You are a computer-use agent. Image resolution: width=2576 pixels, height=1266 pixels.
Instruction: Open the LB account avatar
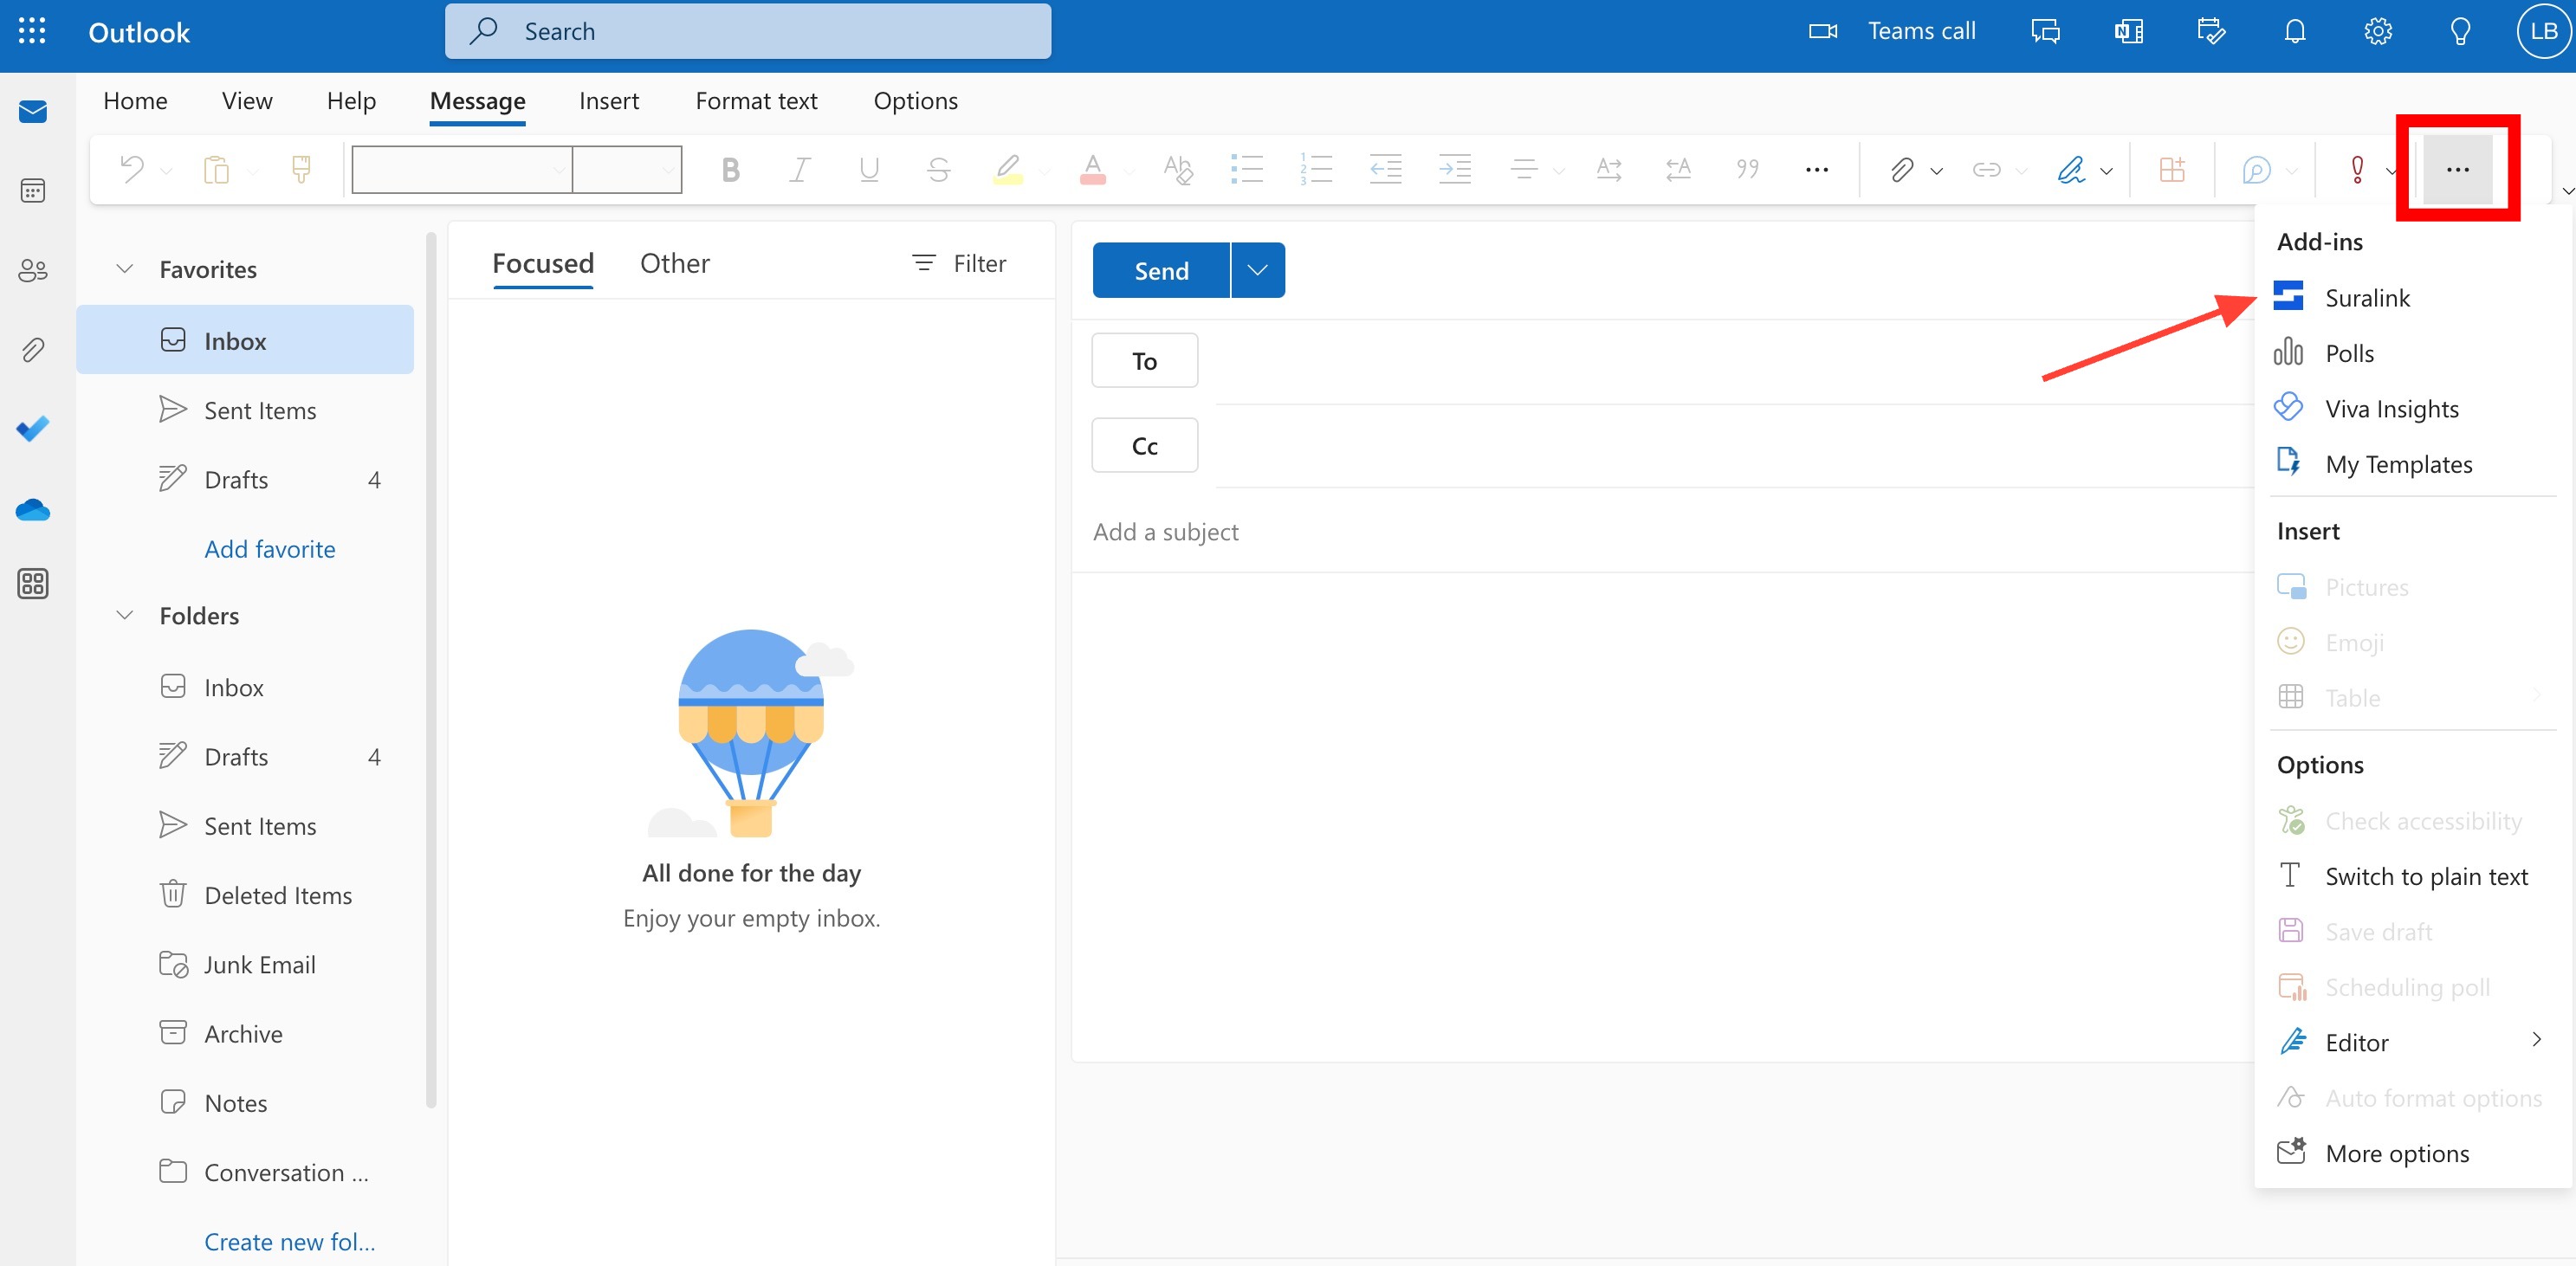[x=2543, y=31]
